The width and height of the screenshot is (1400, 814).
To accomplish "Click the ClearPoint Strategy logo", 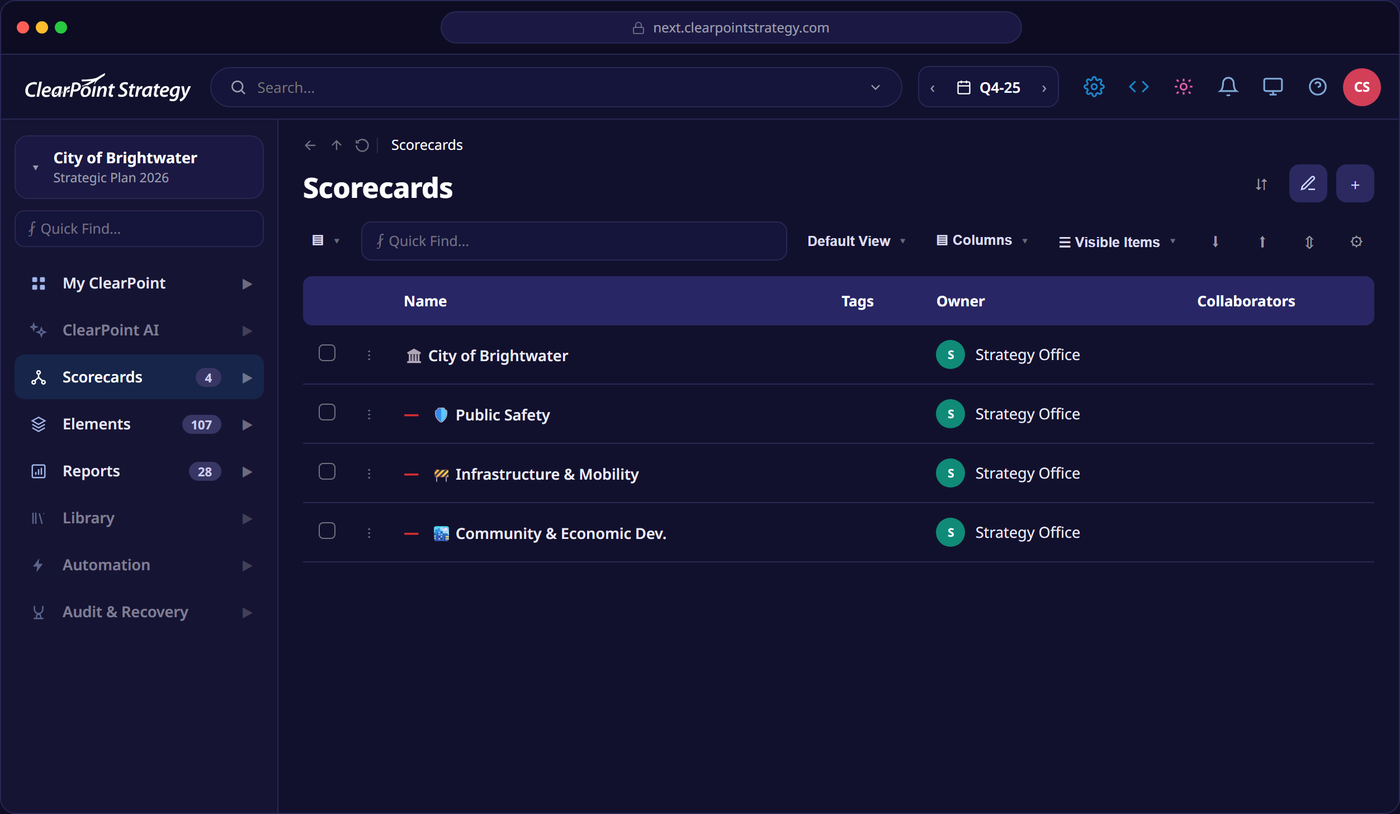I will click(108, 88).
